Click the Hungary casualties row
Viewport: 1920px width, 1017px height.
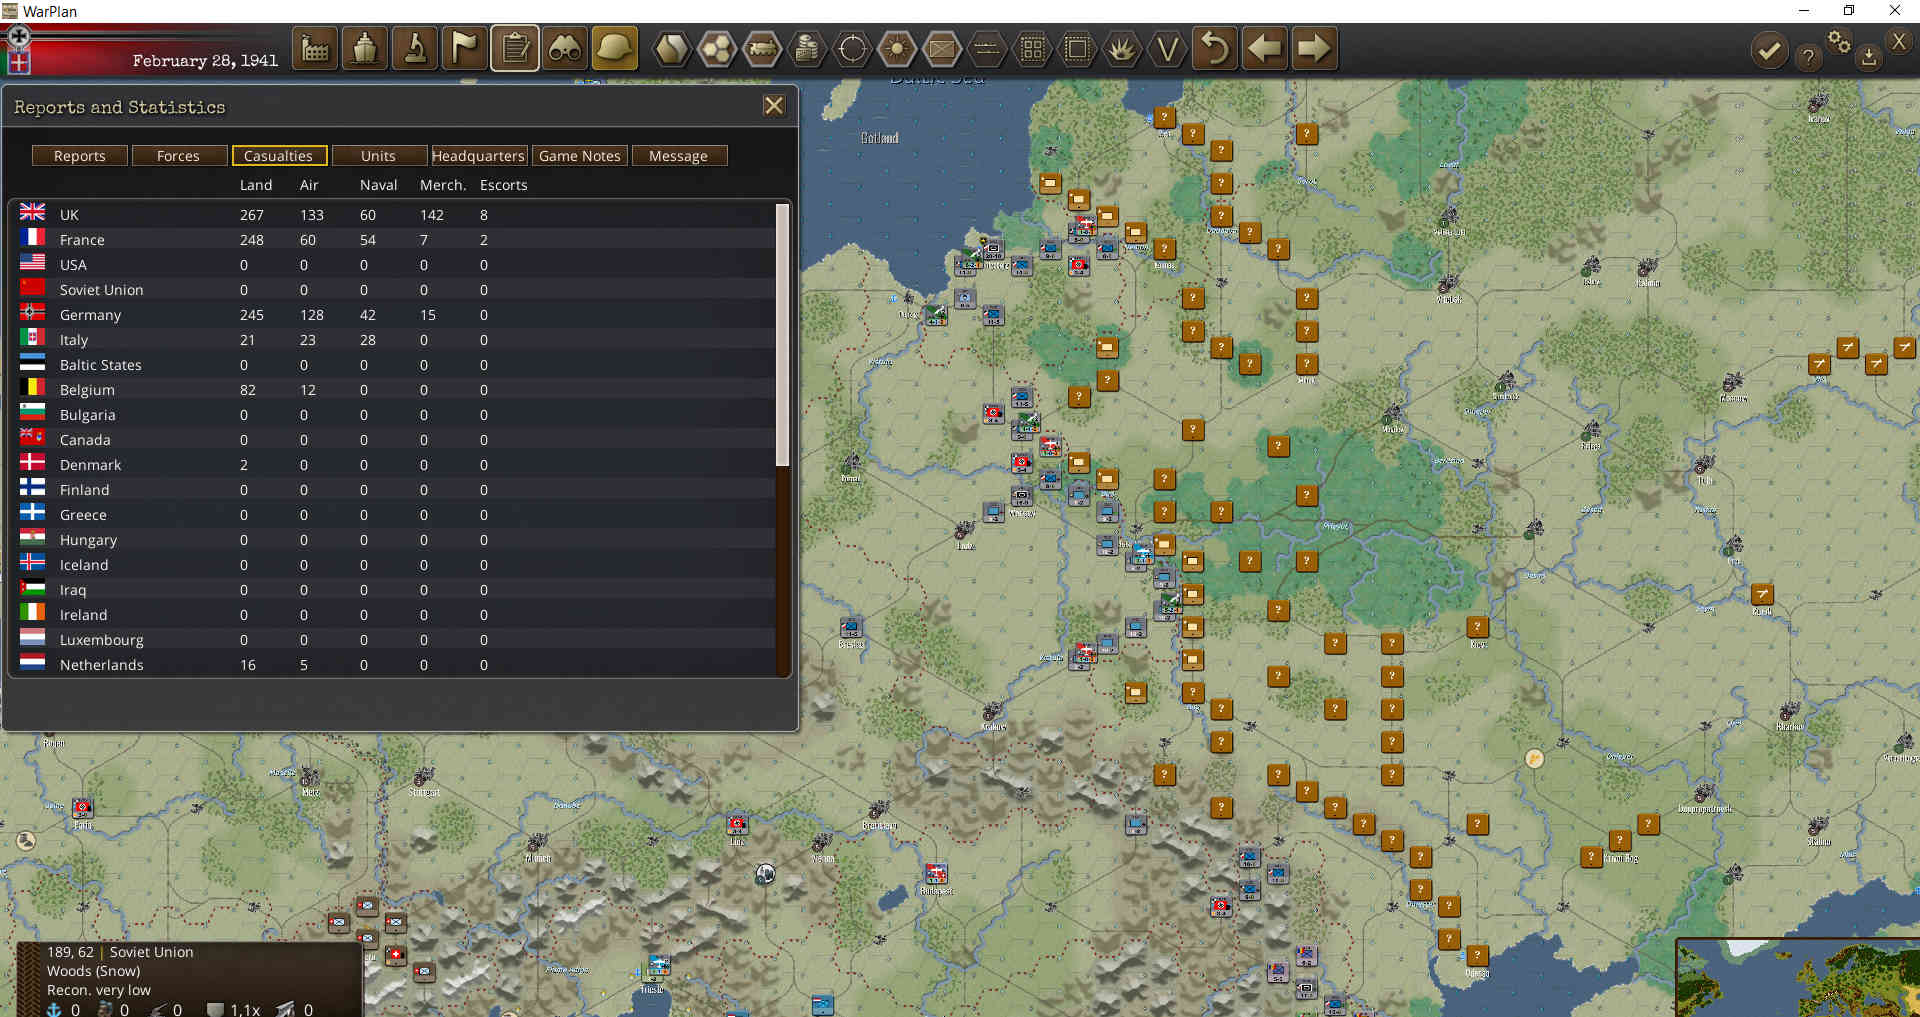[395, 540]
